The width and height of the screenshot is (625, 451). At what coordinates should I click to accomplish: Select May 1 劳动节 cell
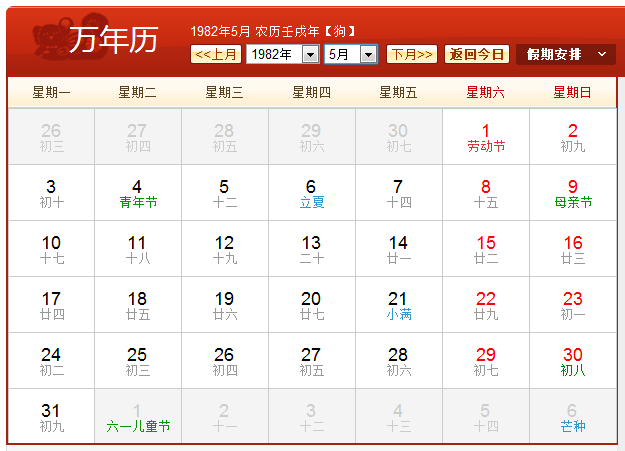[x=486, y=136]
